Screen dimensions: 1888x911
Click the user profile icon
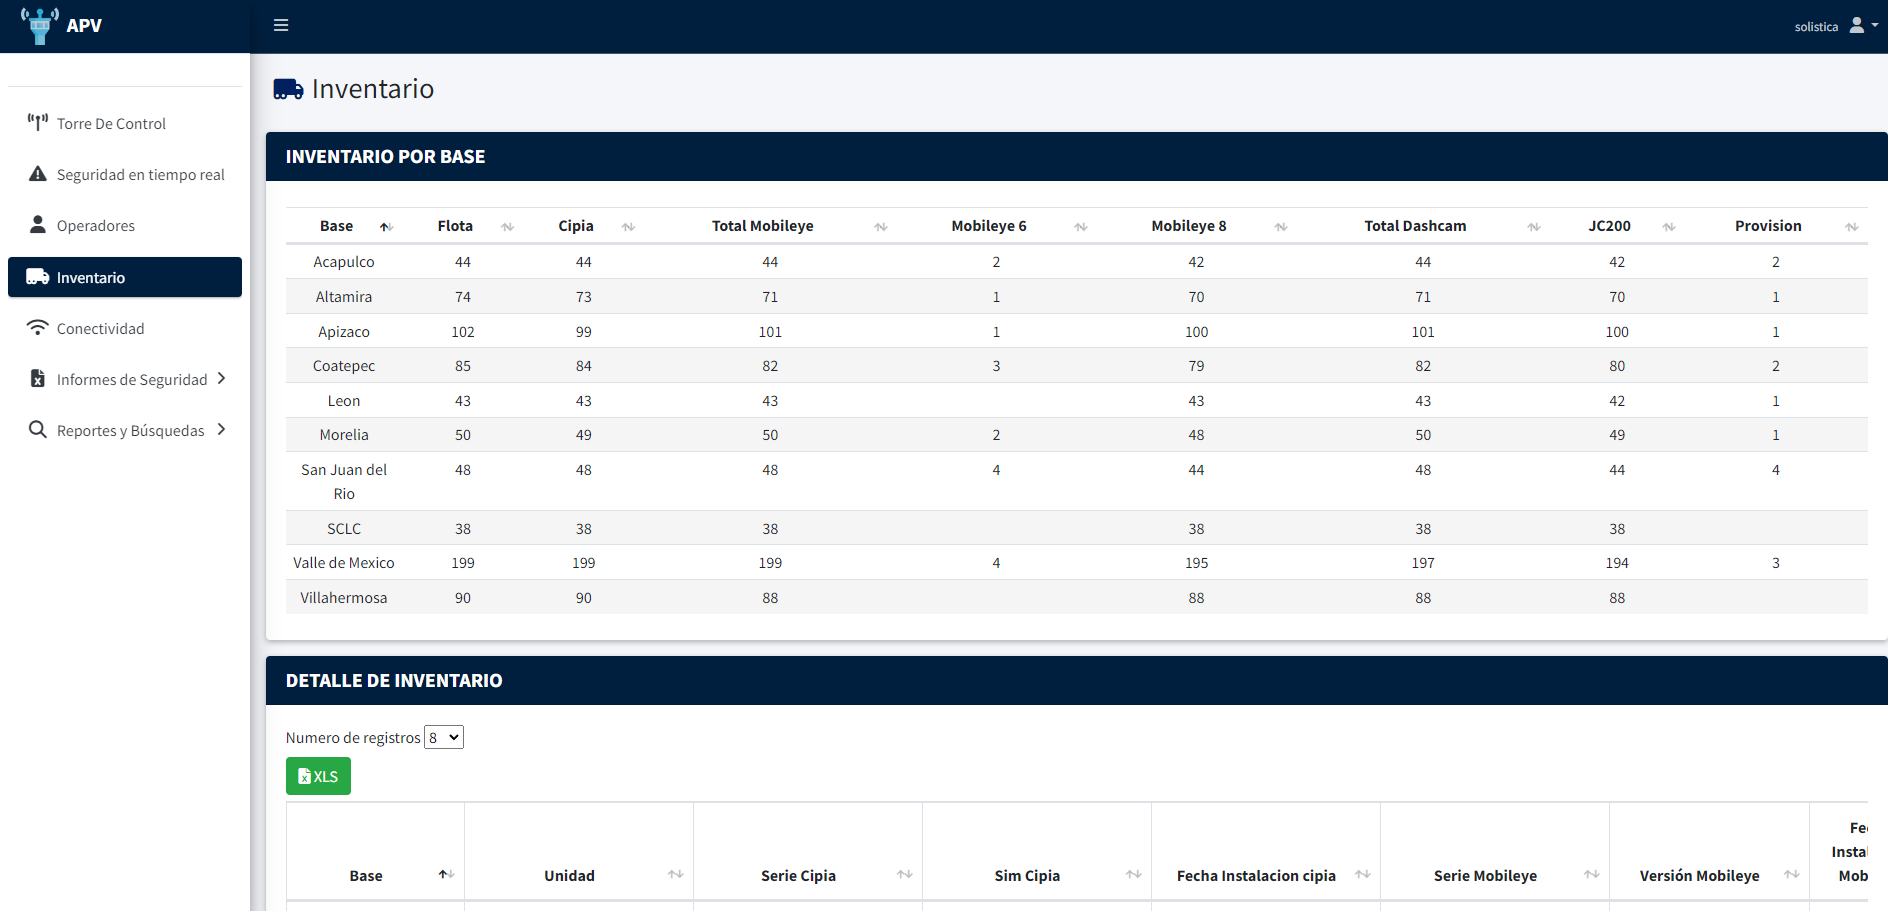(x=1857, y=26)
